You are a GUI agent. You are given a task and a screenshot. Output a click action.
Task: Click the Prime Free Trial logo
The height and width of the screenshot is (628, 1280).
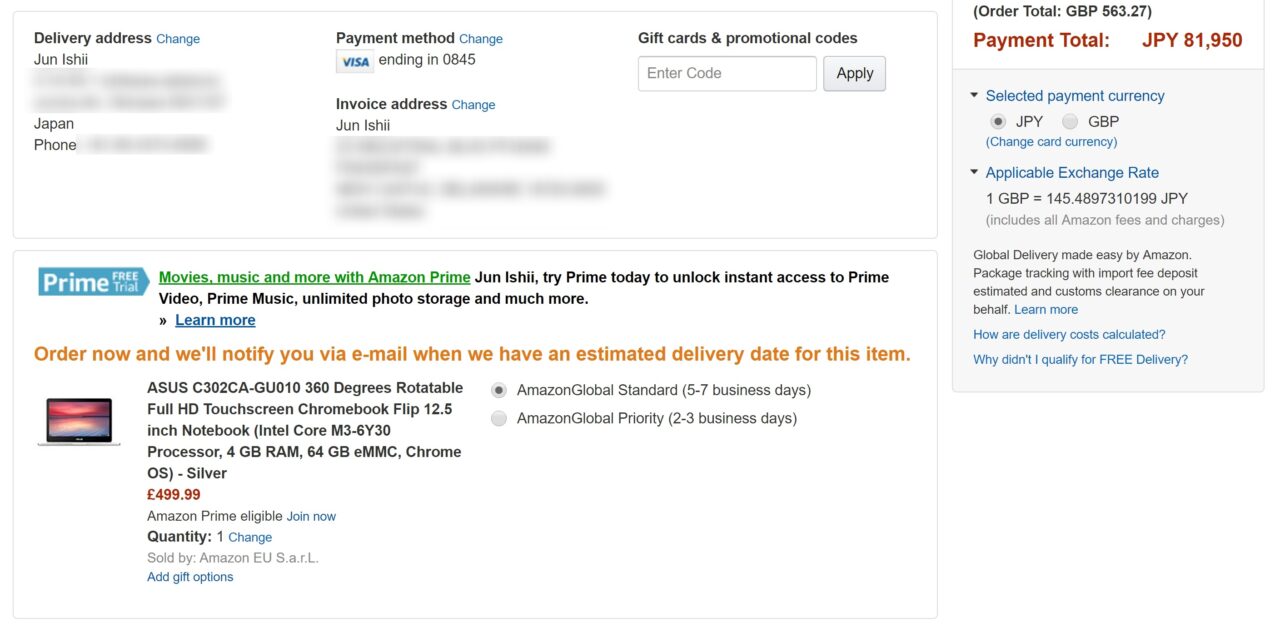(x=88, y=282)
